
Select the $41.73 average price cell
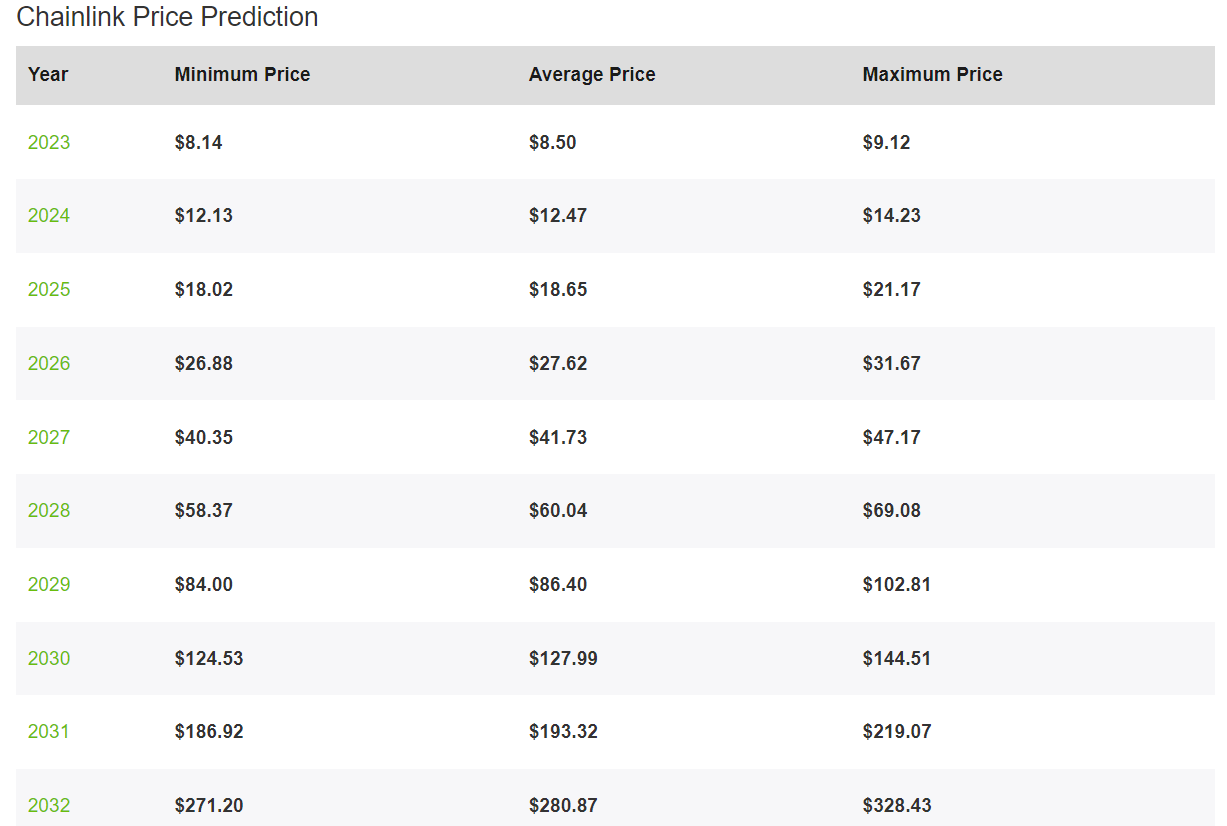pyautogui.click(x=558, y=438)
